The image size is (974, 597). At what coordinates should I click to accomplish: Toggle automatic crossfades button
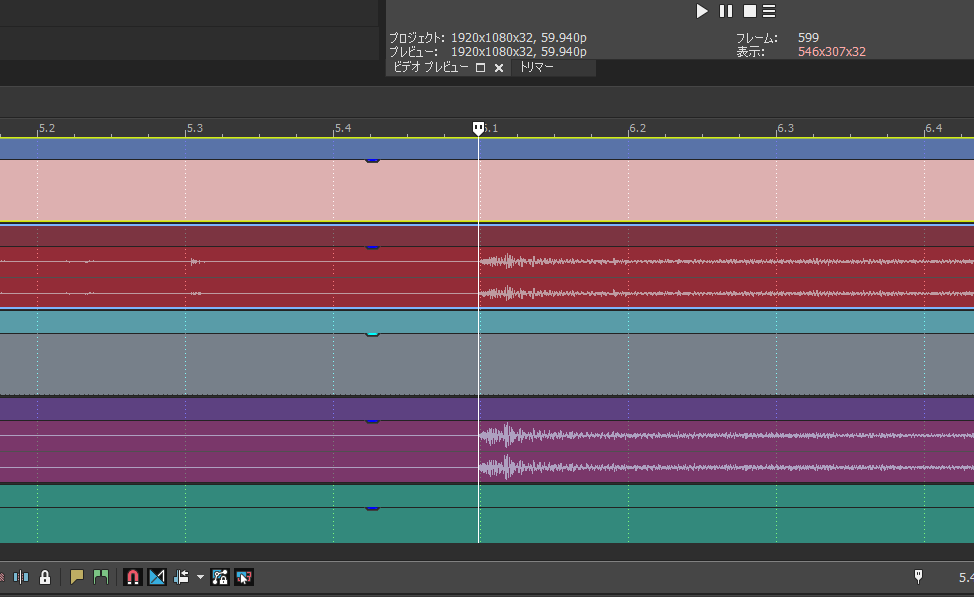click(x=157, y=577)
